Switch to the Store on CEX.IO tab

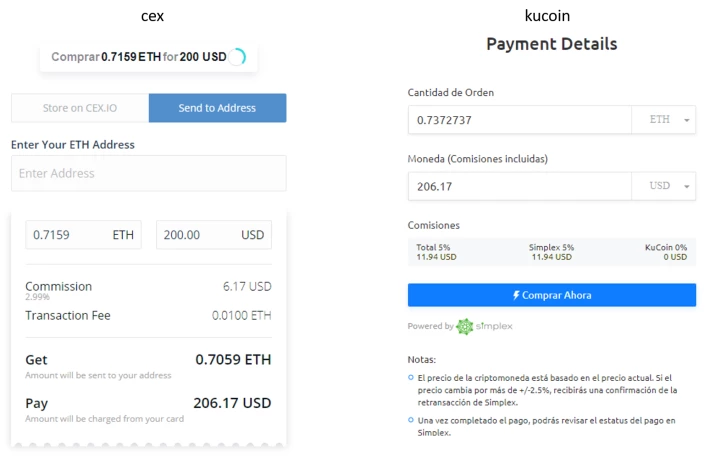pyautogui.click(x=80, y=108)
